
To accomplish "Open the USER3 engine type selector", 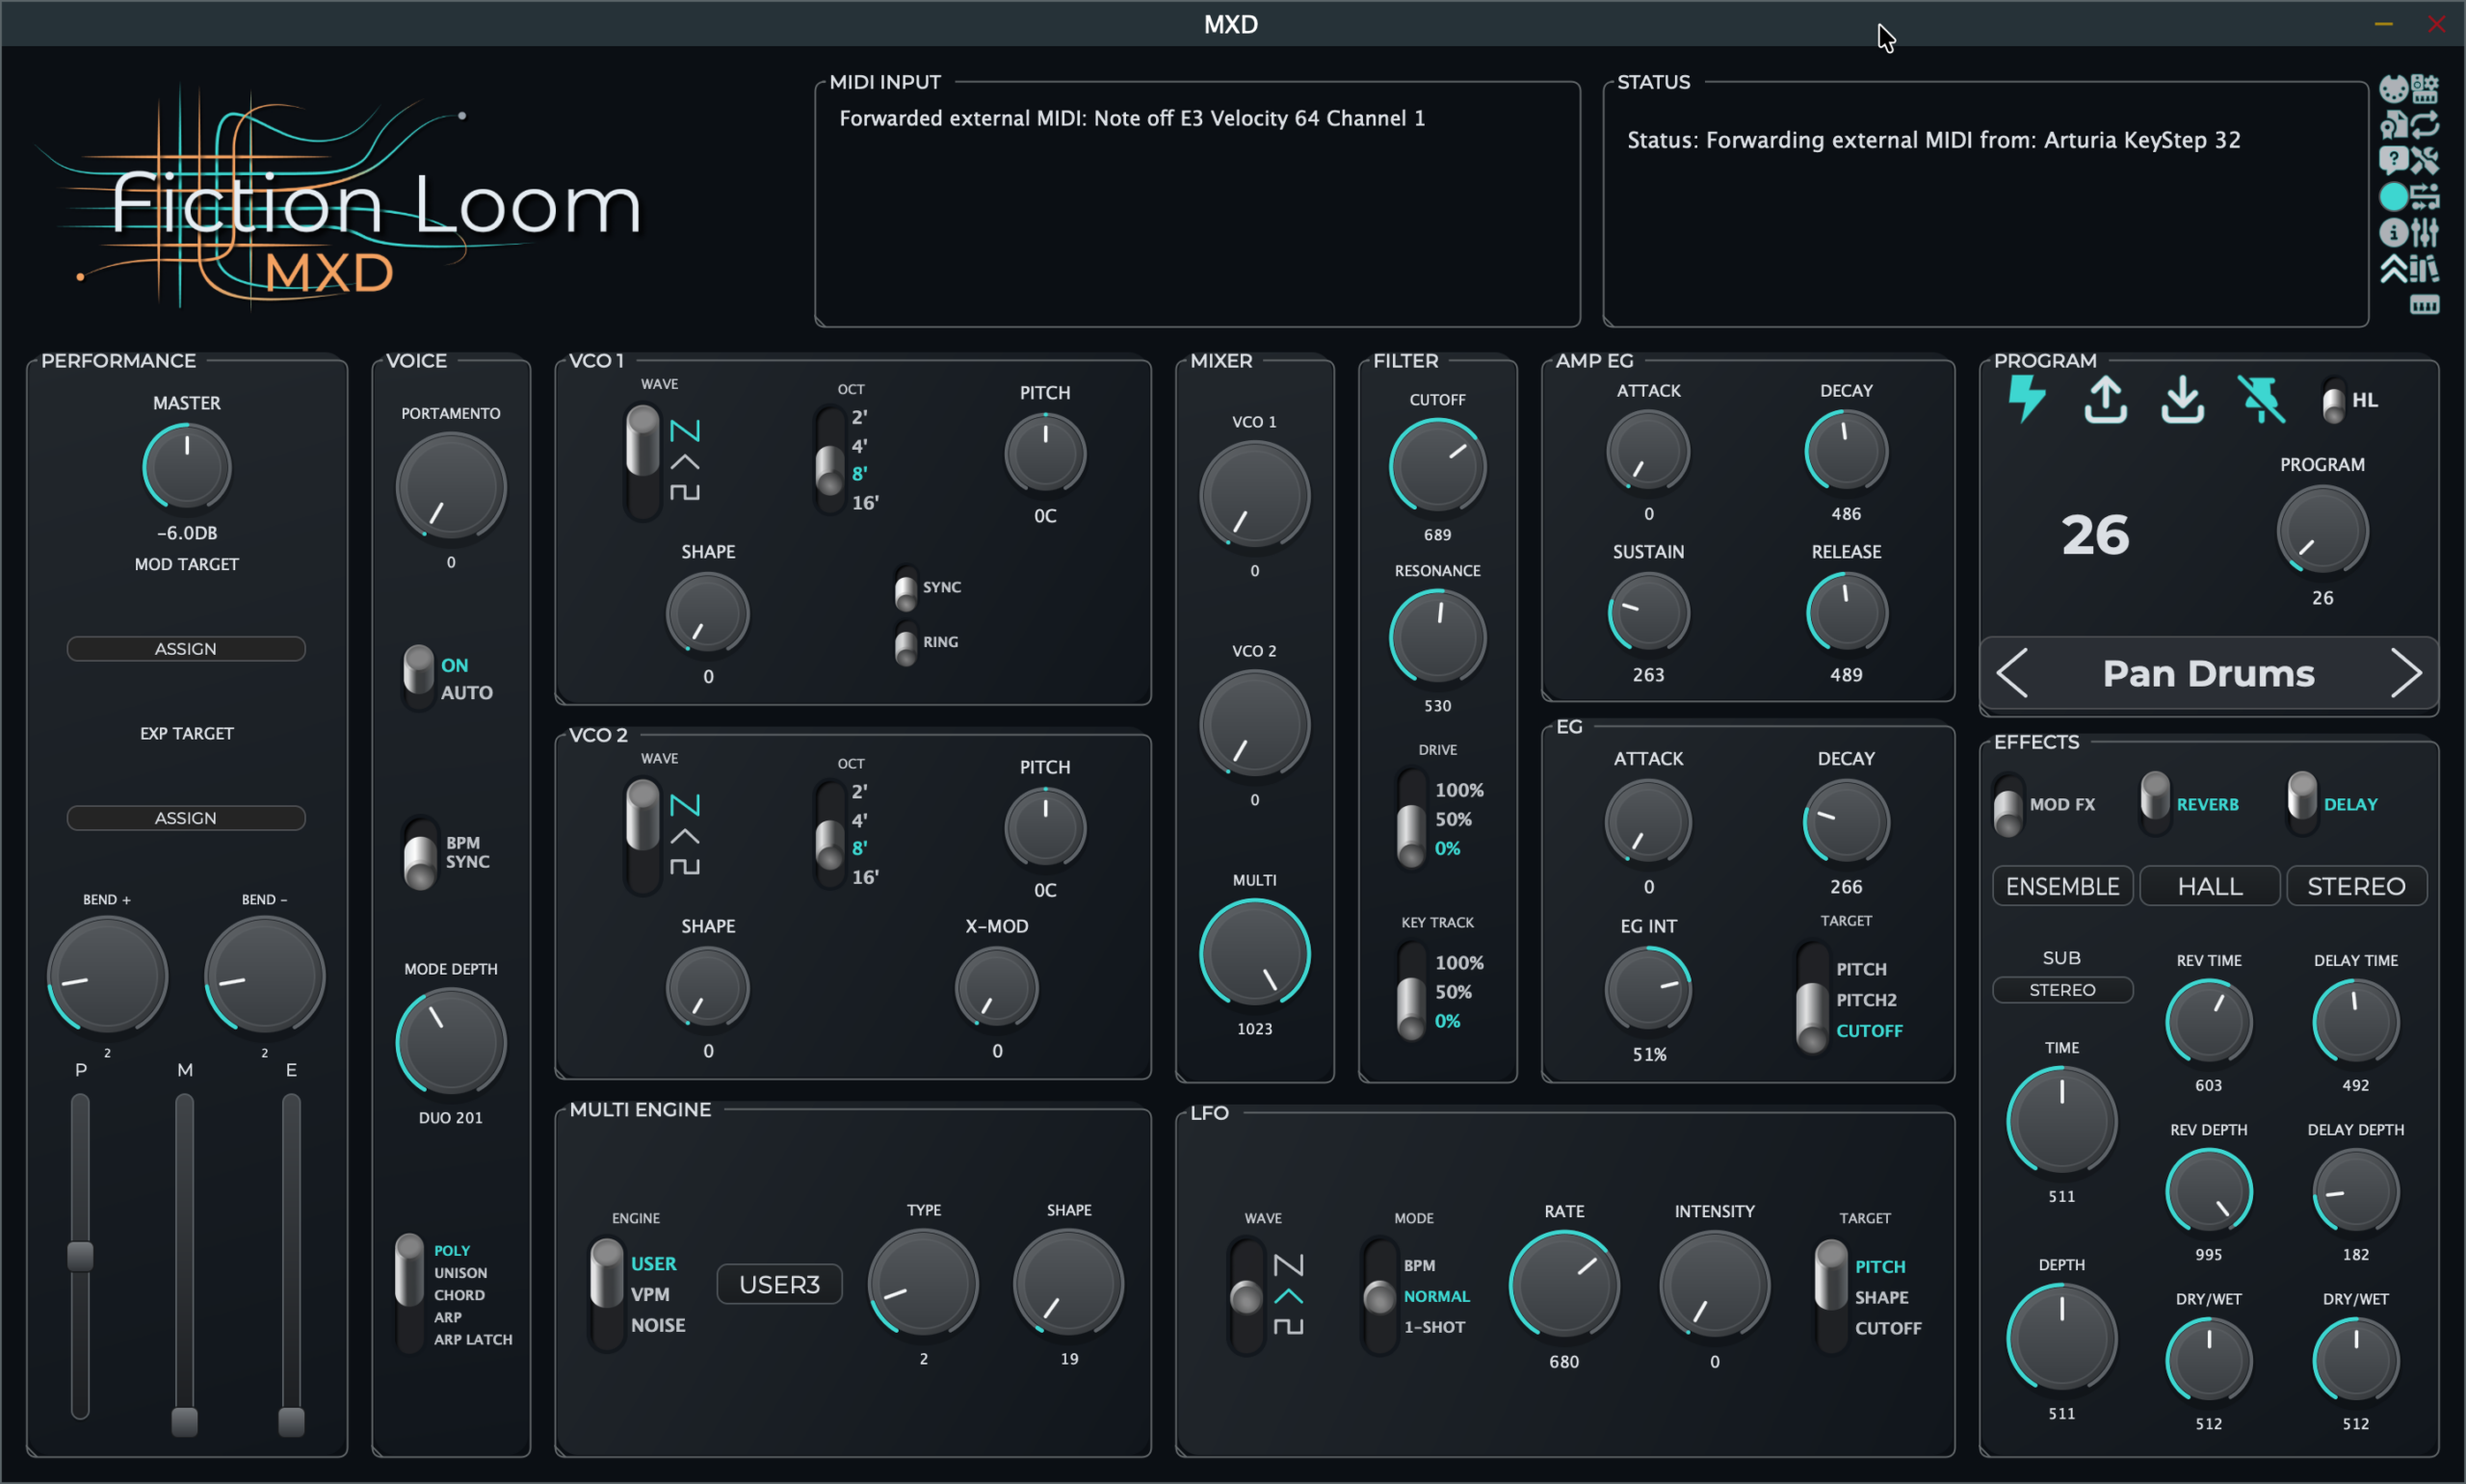I will pos(779,1284).
